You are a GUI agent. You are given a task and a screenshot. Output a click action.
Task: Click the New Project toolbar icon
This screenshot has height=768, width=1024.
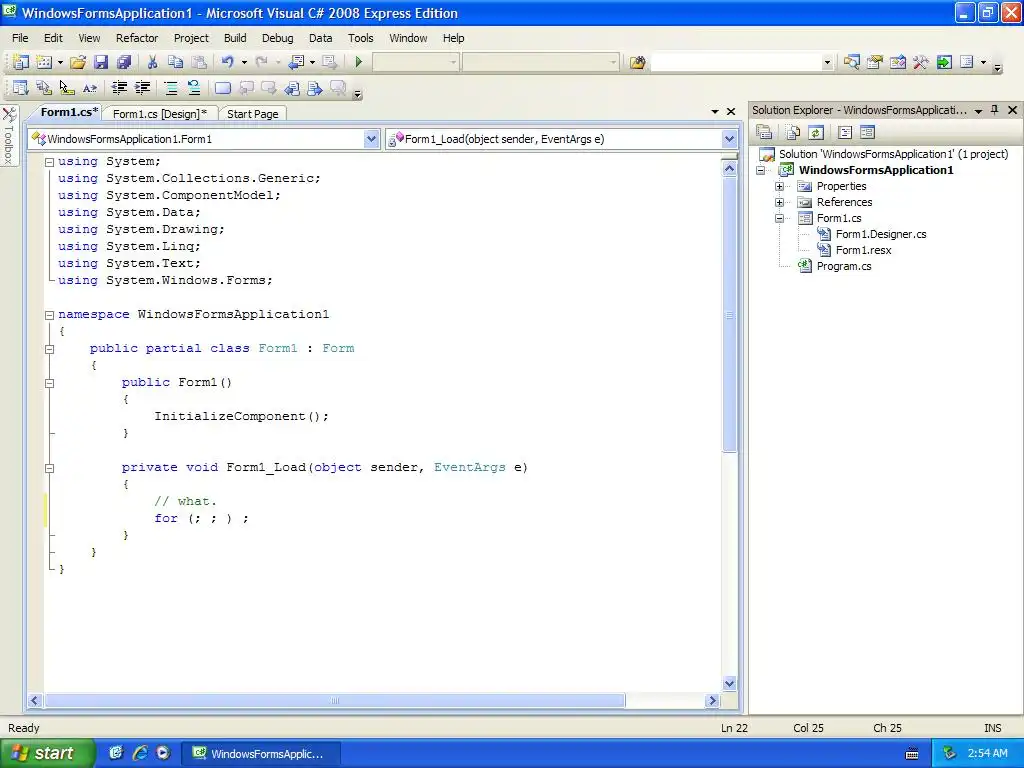coord(21,62)
